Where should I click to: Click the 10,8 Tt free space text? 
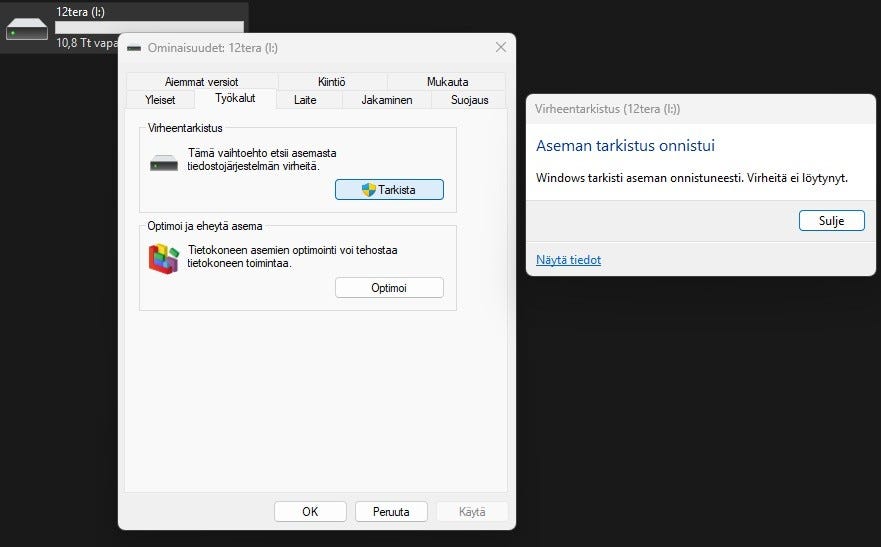[87, 43]
